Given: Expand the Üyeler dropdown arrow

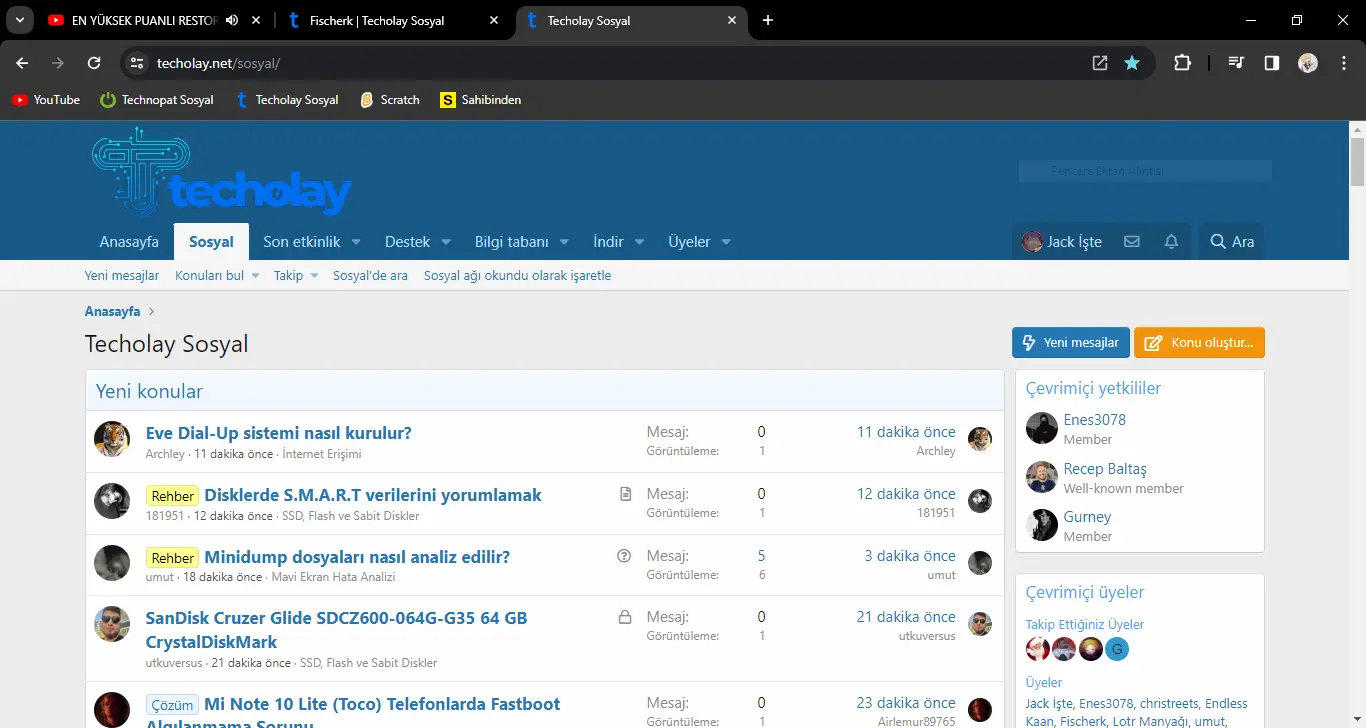Looking at the screenshot, I should (726, 242).
